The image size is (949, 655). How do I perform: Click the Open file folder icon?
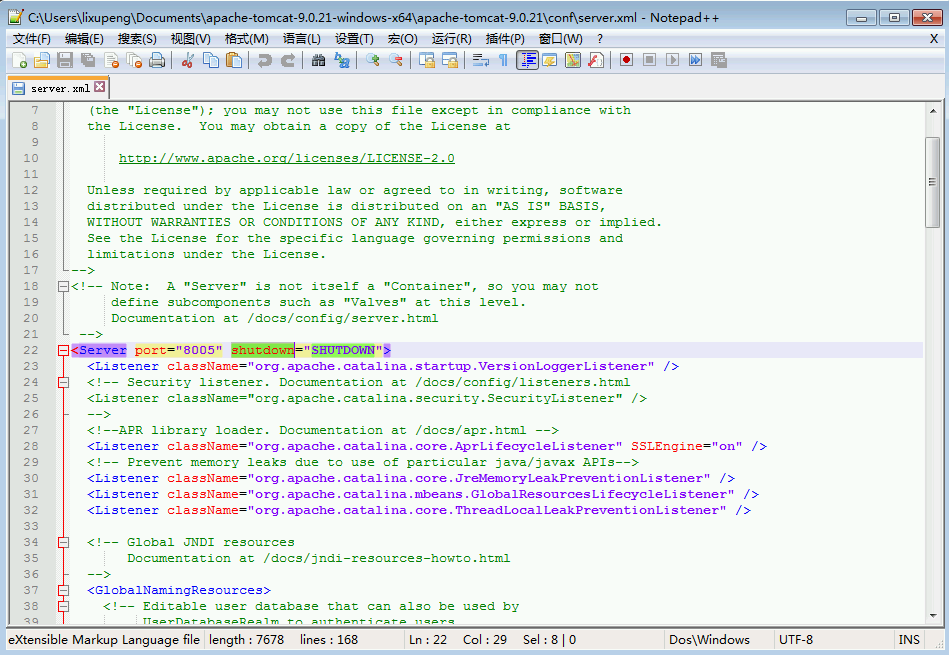[42, 60]
